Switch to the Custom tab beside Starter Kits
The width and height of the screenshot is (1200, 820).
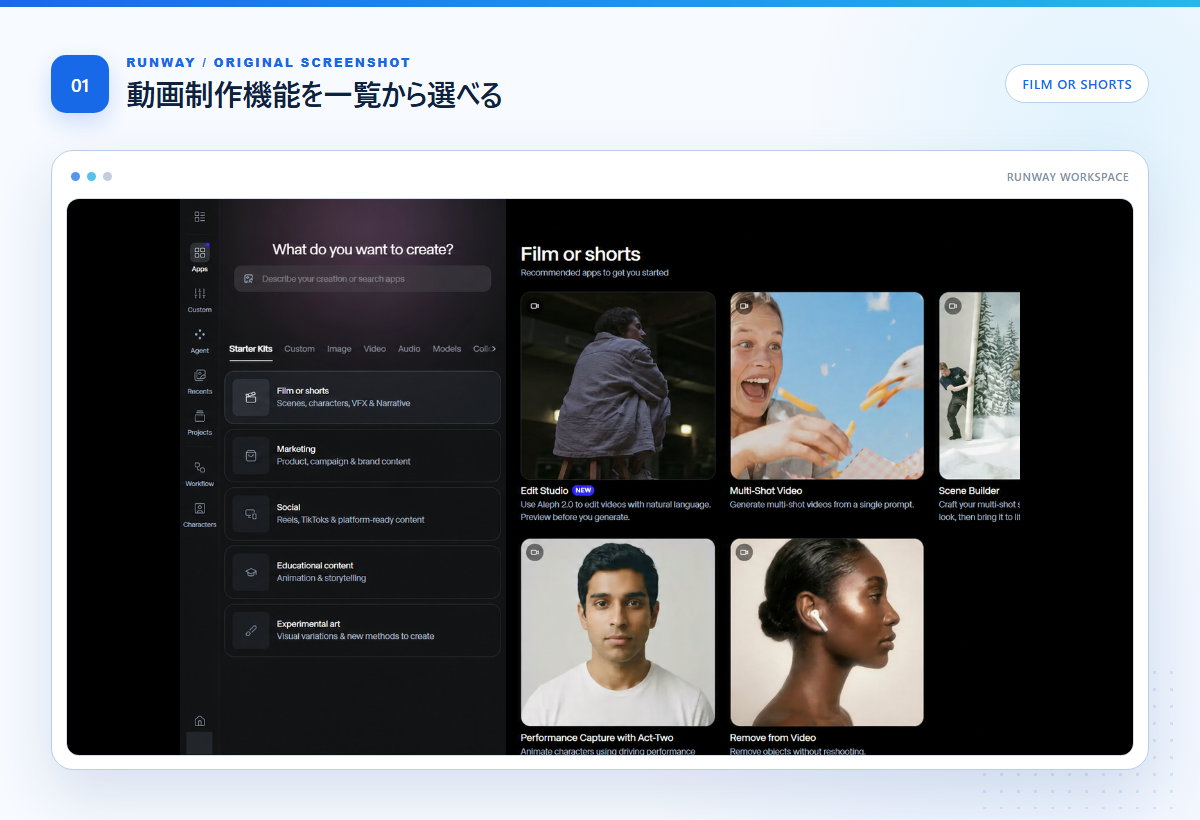(x=299, y=349)
